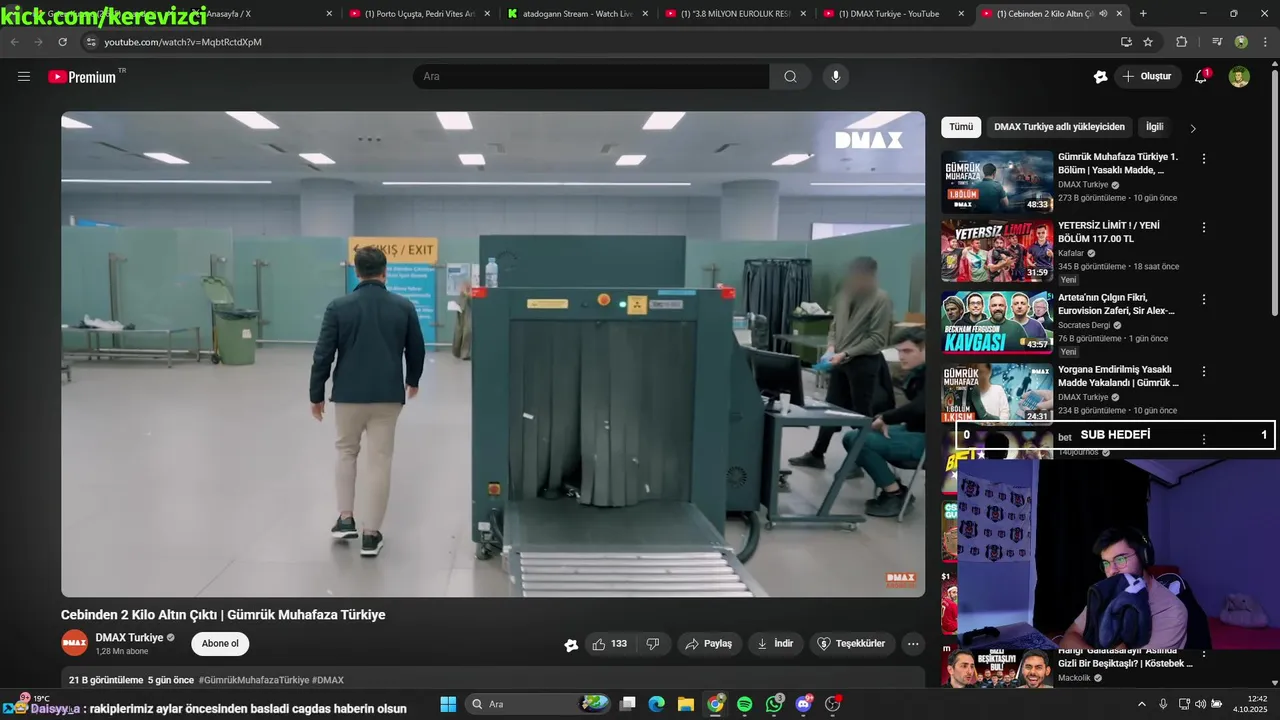Select DMAX Turkiye adlı yükleyiciden chip
Screen dimensions: 1280x720
1059,127
